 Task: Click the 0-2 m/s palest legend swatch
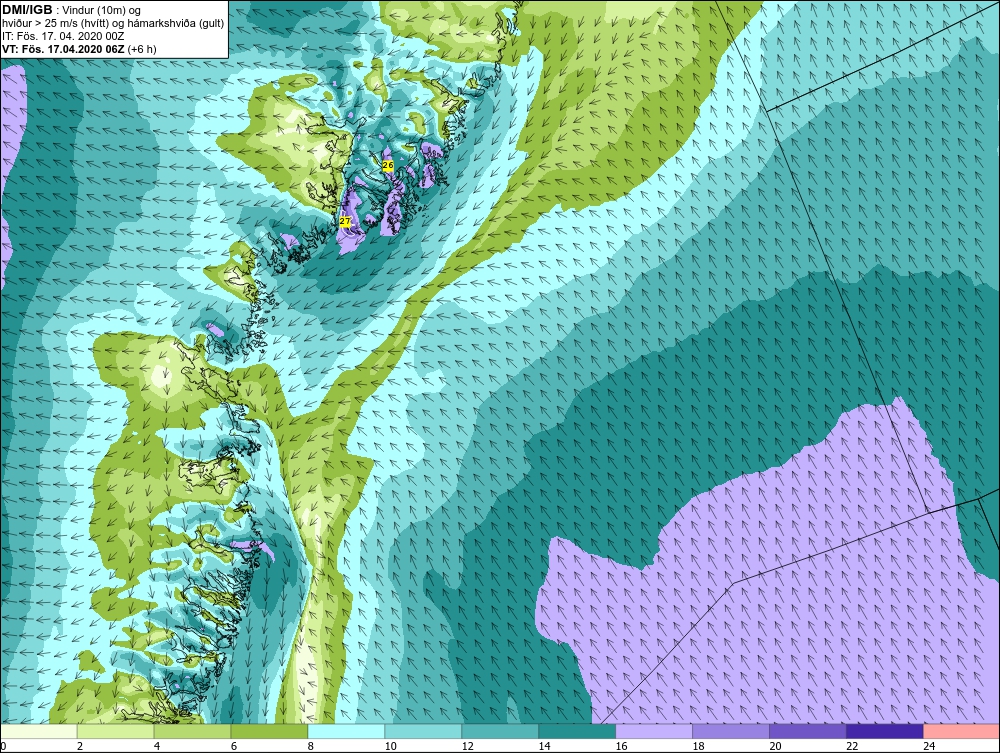[39, 731]
